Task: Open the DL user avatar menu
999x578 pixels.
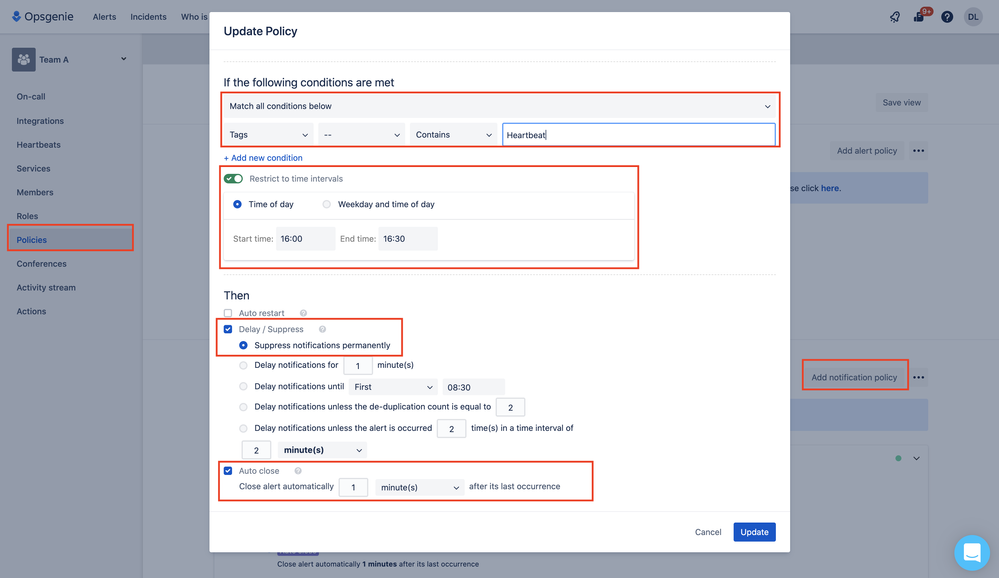Action: [973, 17]
